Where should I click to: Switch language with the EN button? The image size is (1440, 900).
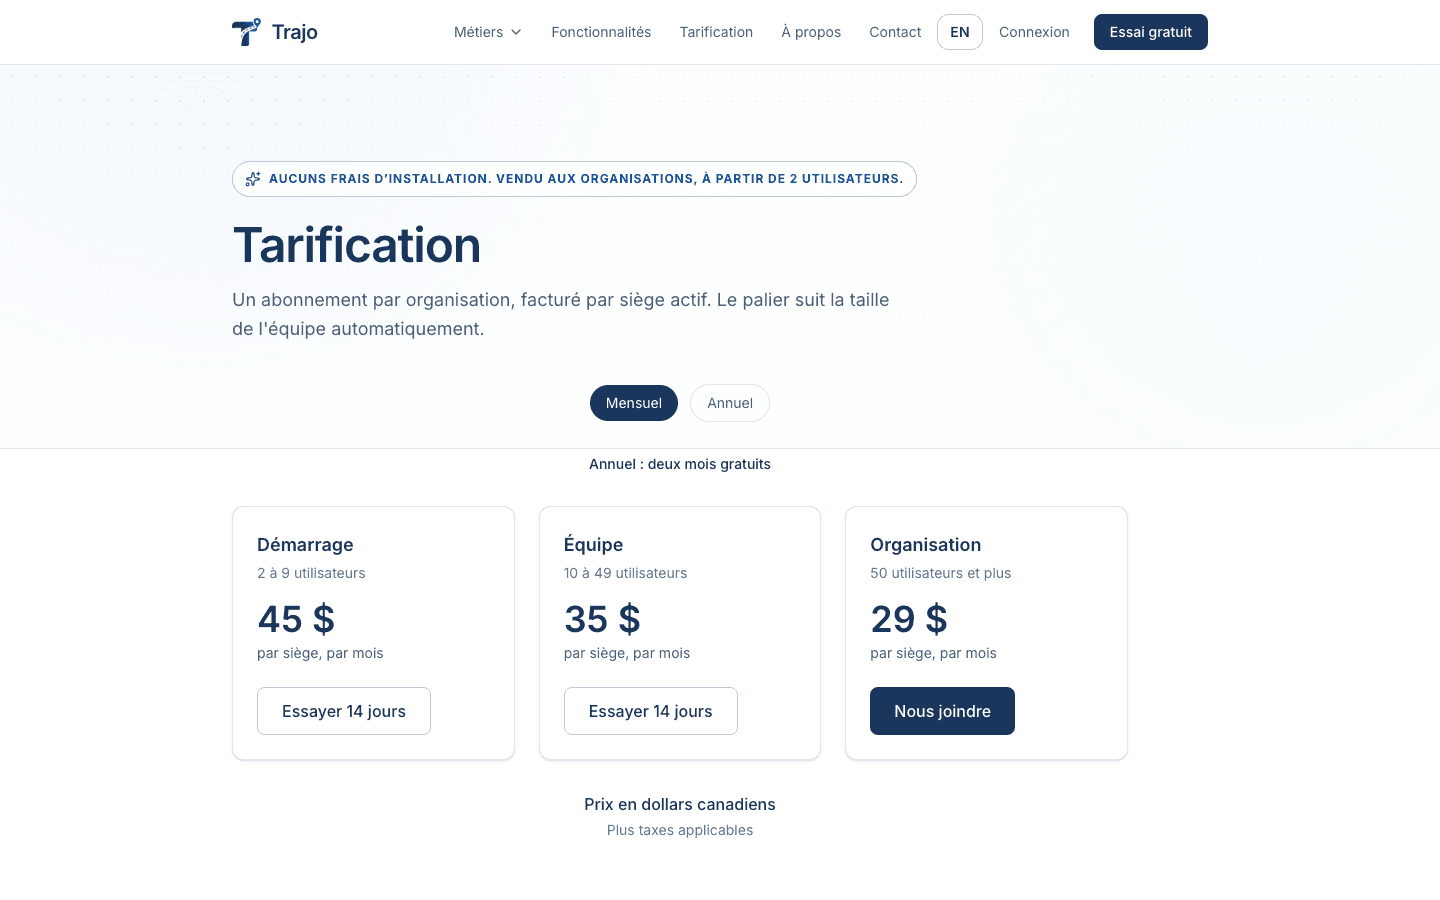[960, 32]
